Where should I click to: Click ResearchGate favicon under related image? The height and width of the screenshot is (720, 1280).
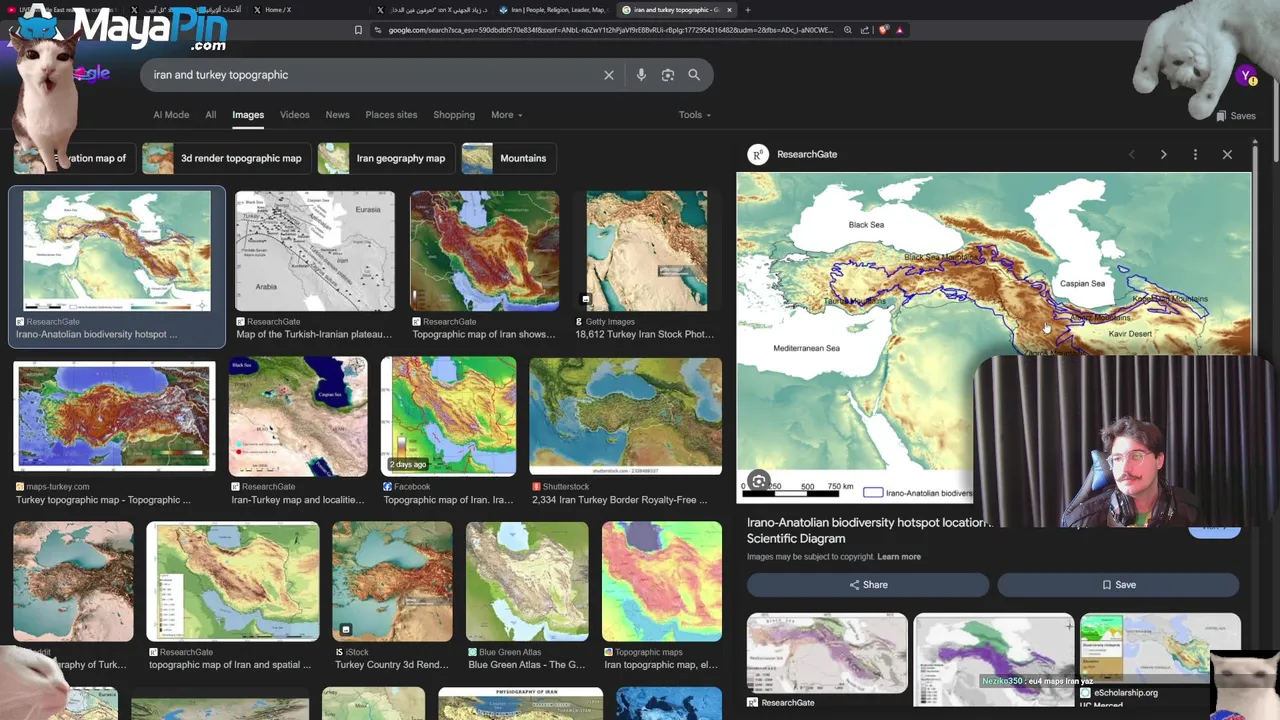(752, 703)
